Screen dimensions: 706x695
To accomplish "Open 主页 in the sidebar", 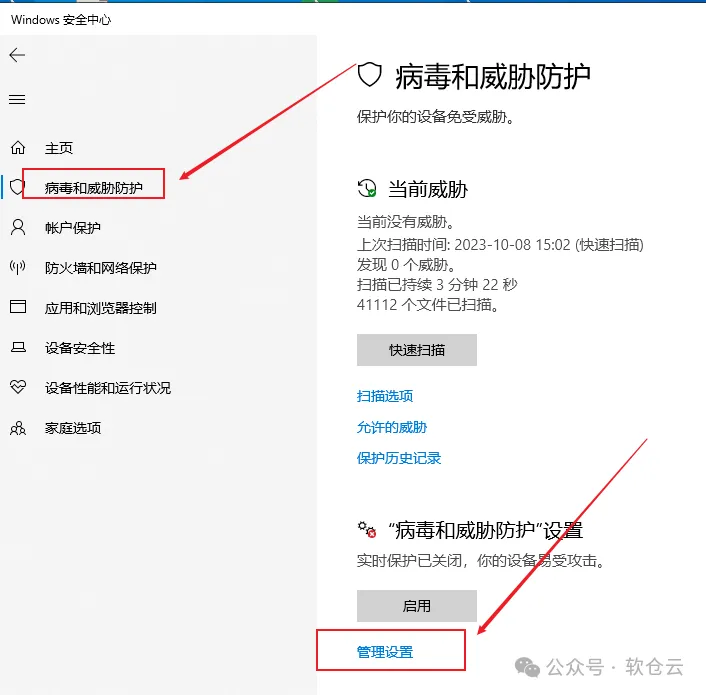I will (x=59, y=148).
